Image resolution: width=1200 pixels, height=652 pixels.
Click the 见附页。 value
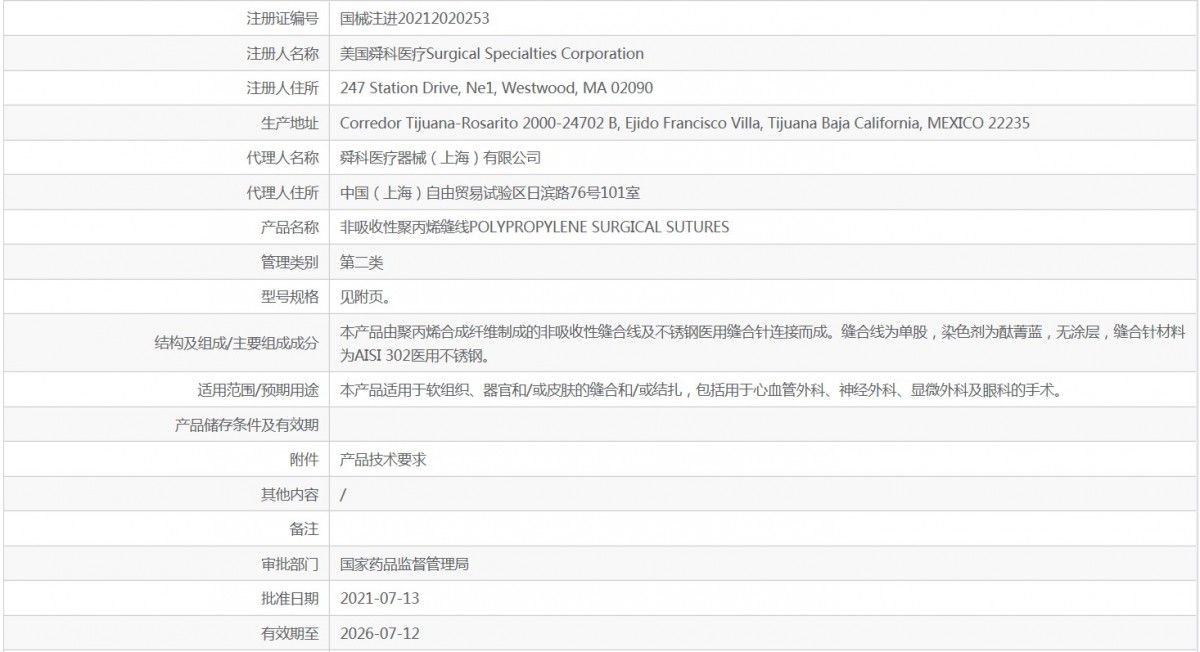[x=365, y=296]
